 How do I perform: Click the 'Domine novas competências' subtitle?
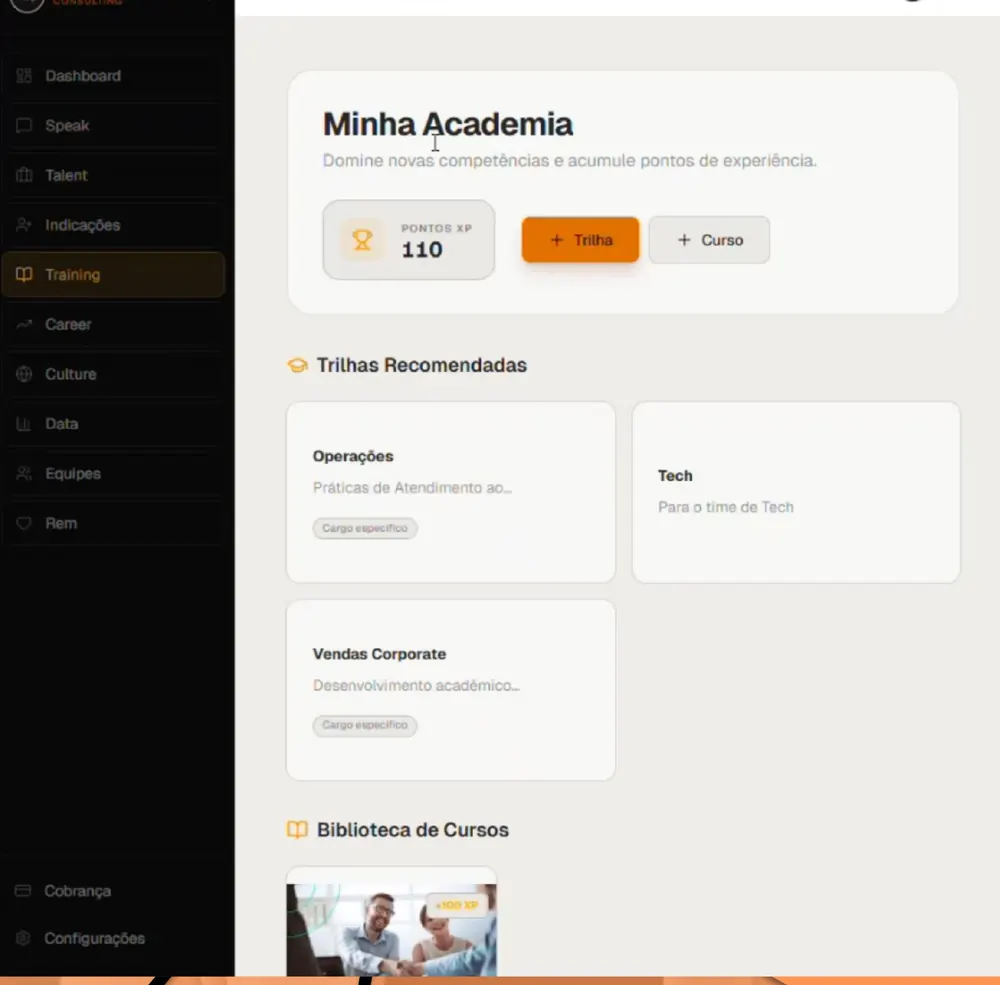click(x=570, y=161)
